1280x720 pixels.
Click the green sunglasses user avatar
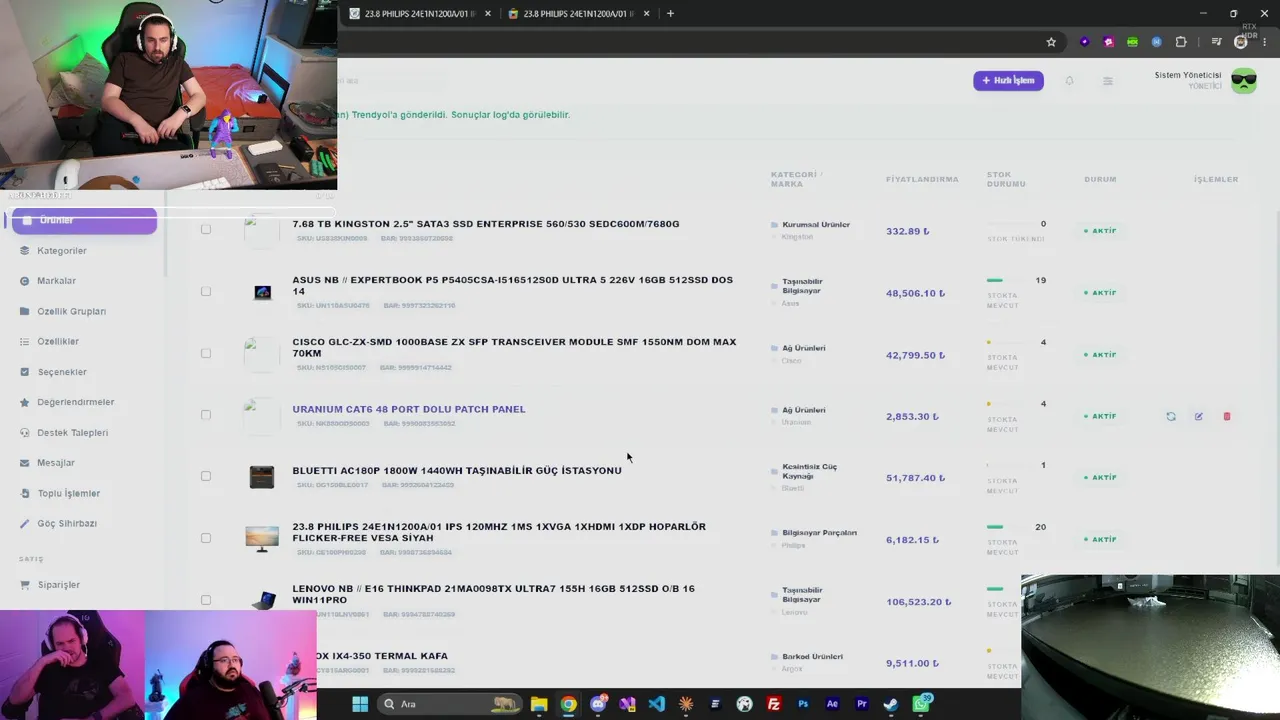point(1244,81)
